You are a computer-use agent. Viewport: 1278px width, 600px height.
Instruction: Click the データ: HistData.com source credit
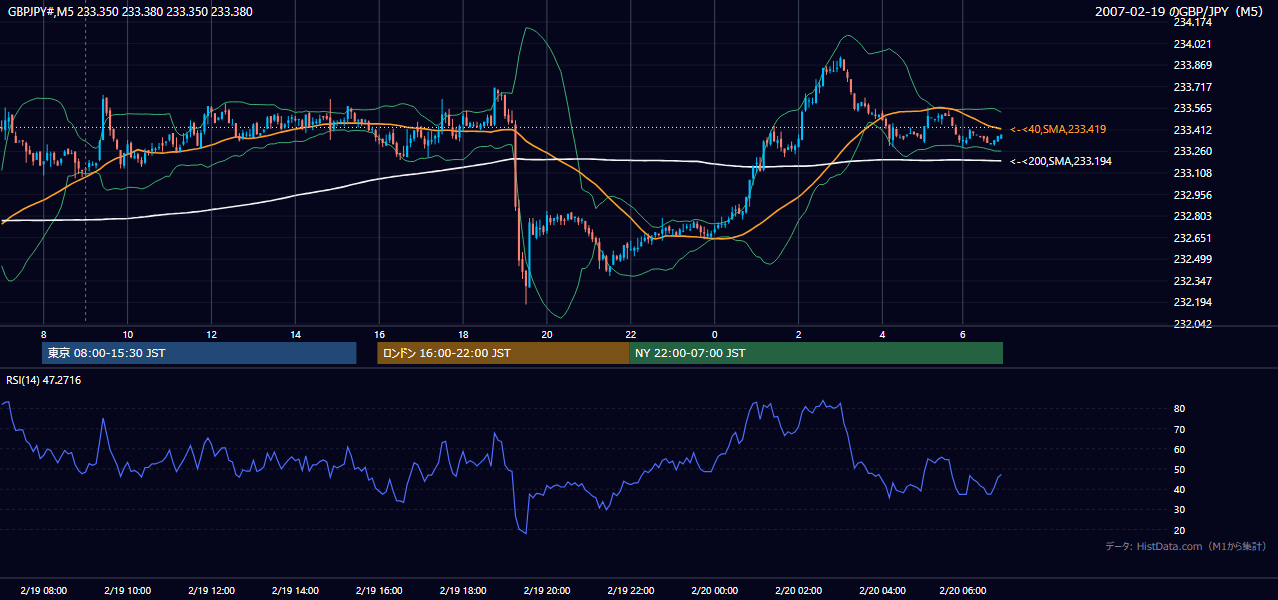coord(1185,546)
